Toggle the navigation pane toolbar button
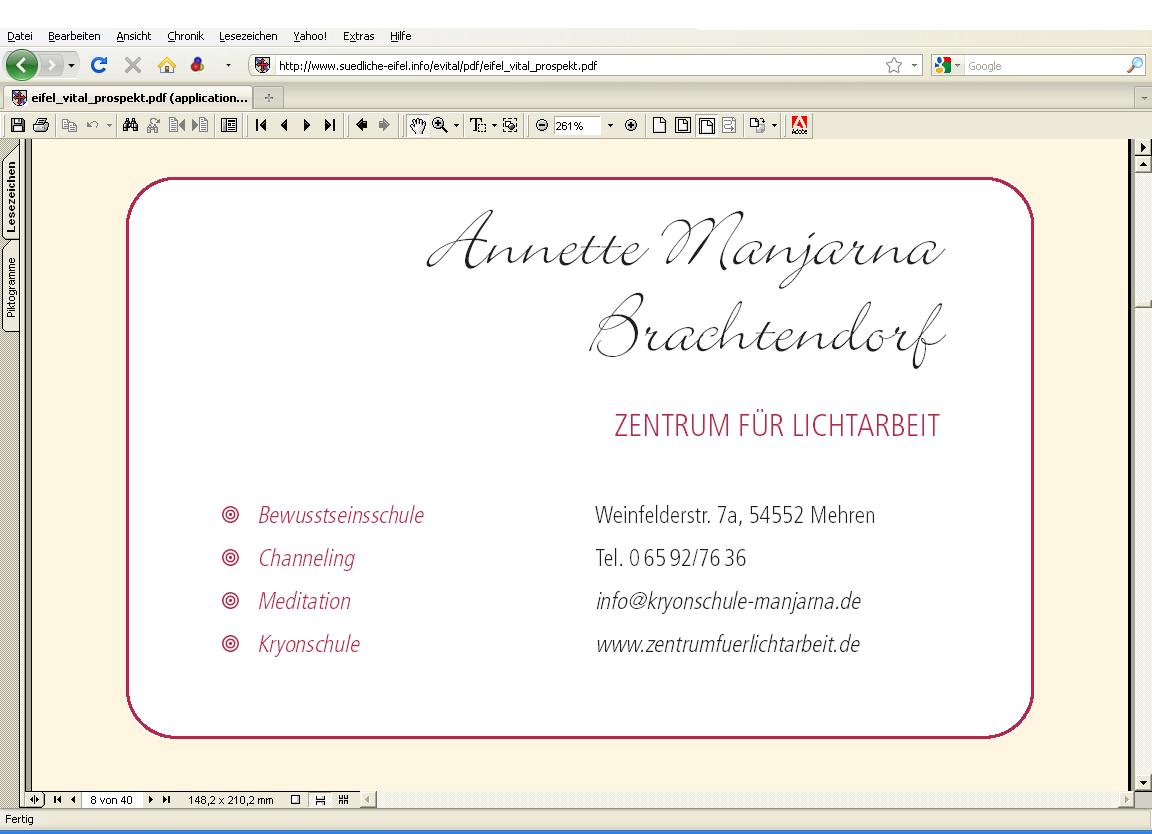The image size is (1152, 834). [x=229, y=126]
